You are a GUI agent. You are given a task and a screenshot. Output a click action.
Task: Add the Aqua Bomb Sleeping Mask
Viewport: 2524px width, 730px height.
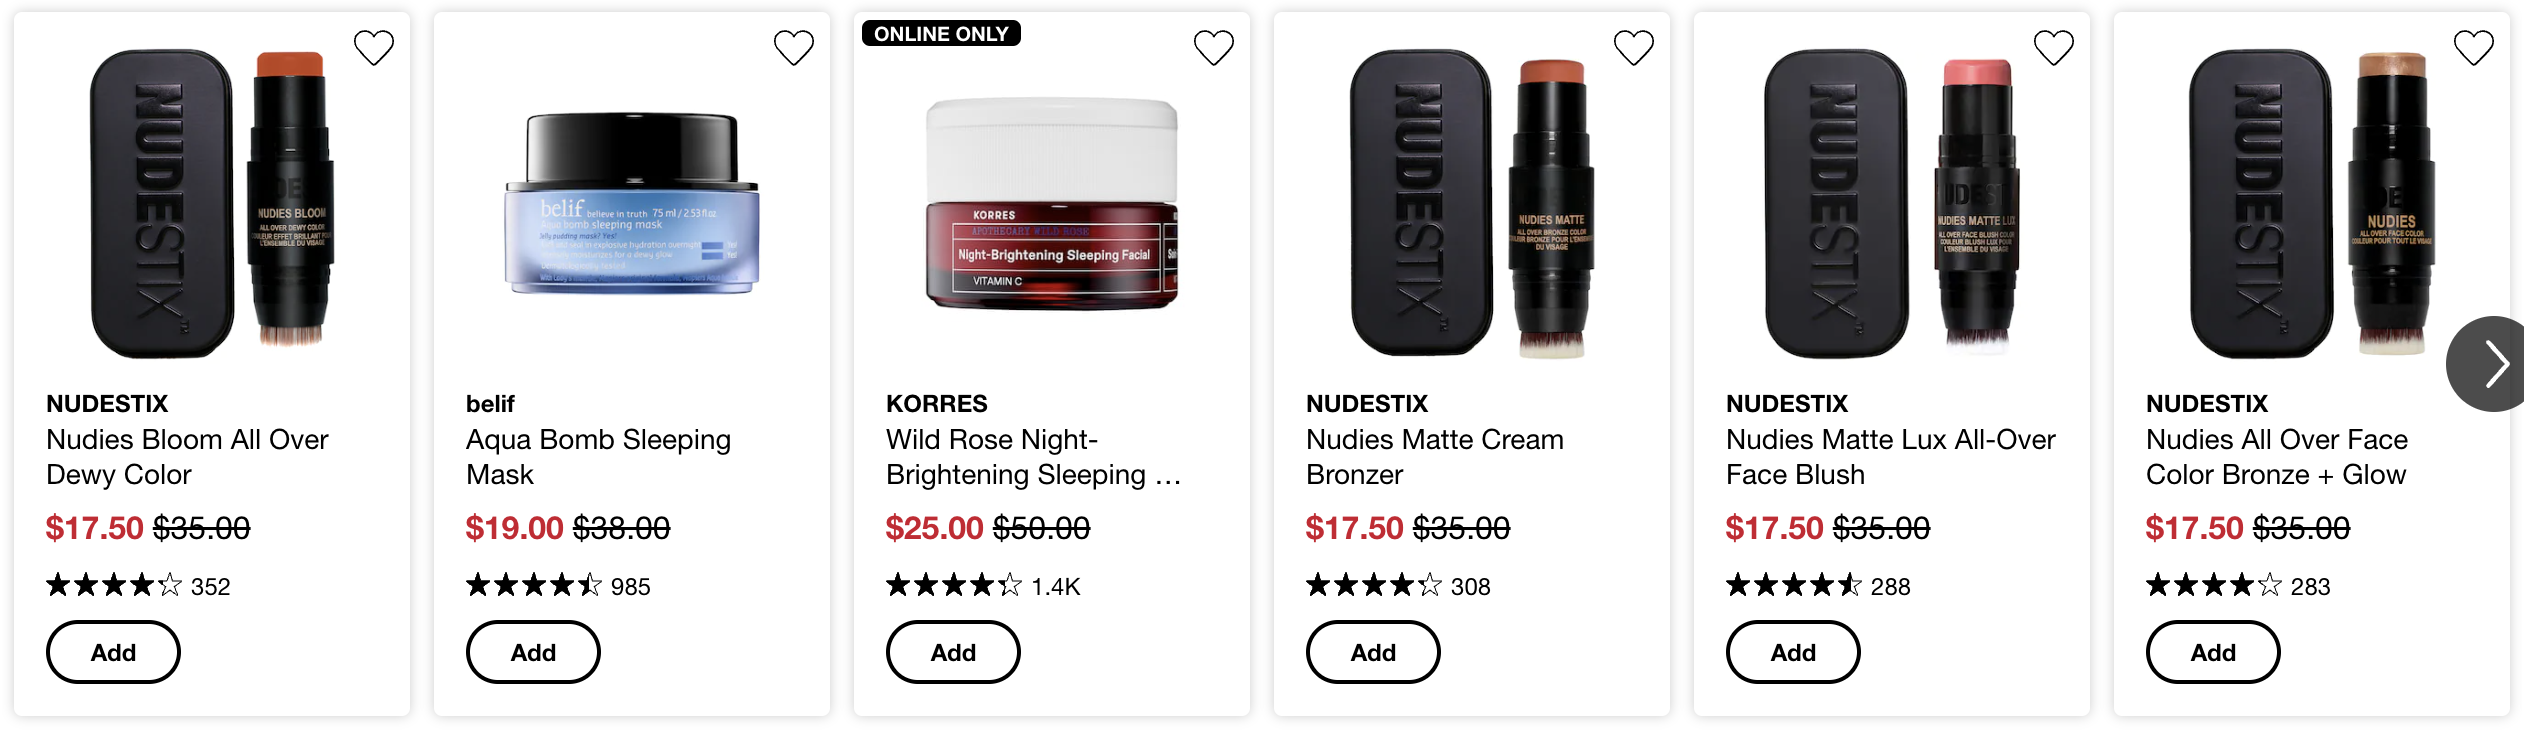[533, 652]
